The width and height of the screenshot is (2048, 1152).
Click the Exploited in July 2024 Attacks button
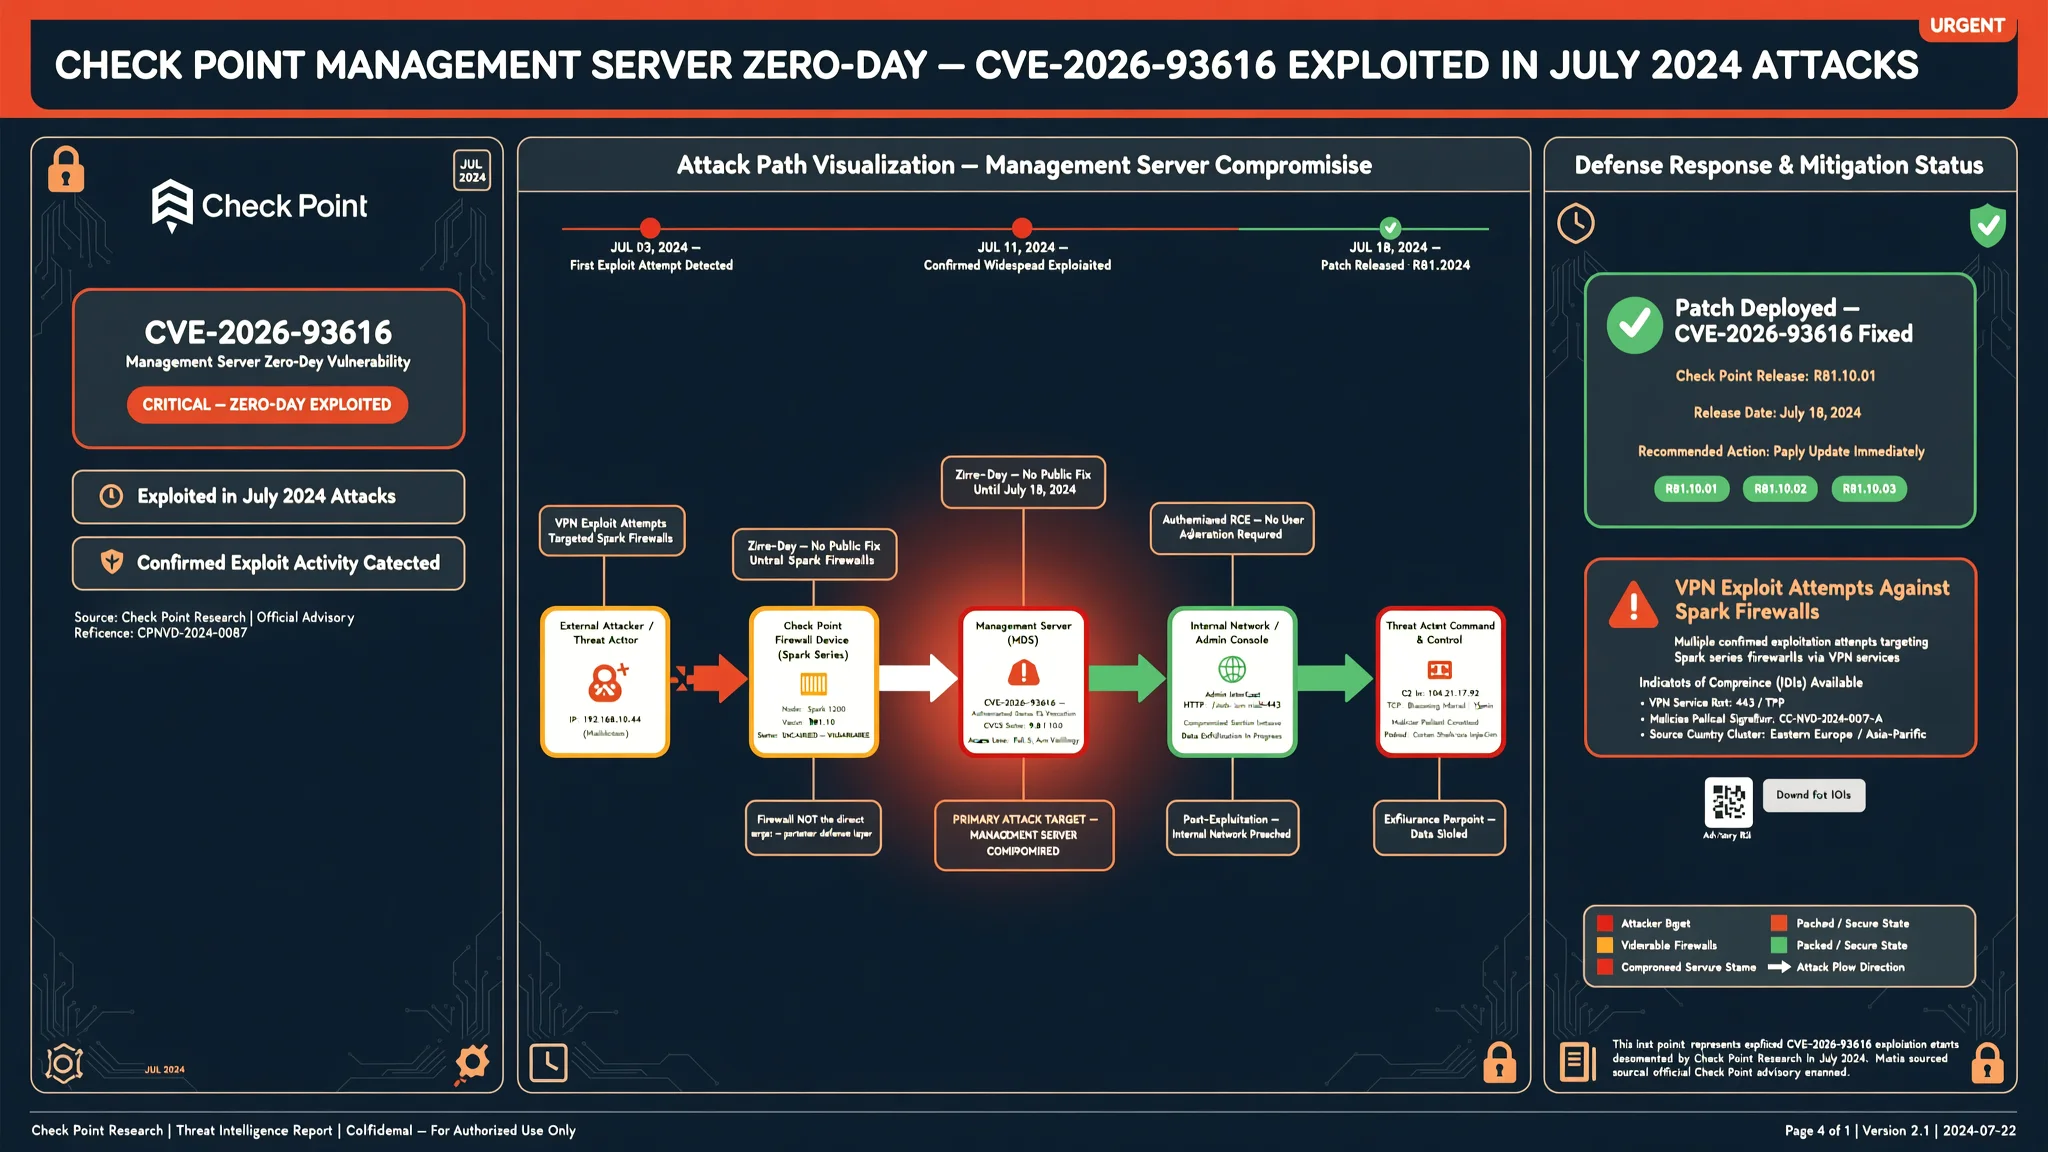[268, 497]
